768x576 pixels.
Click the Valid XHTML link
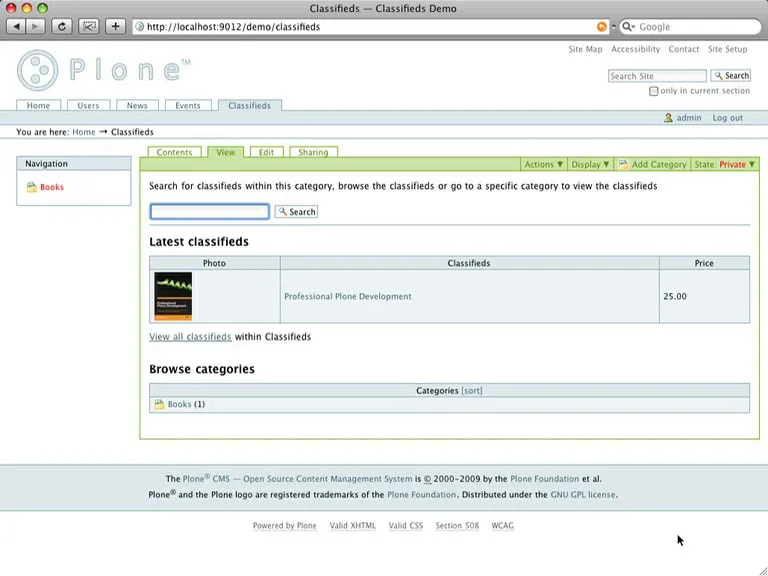tap(353, 526)
